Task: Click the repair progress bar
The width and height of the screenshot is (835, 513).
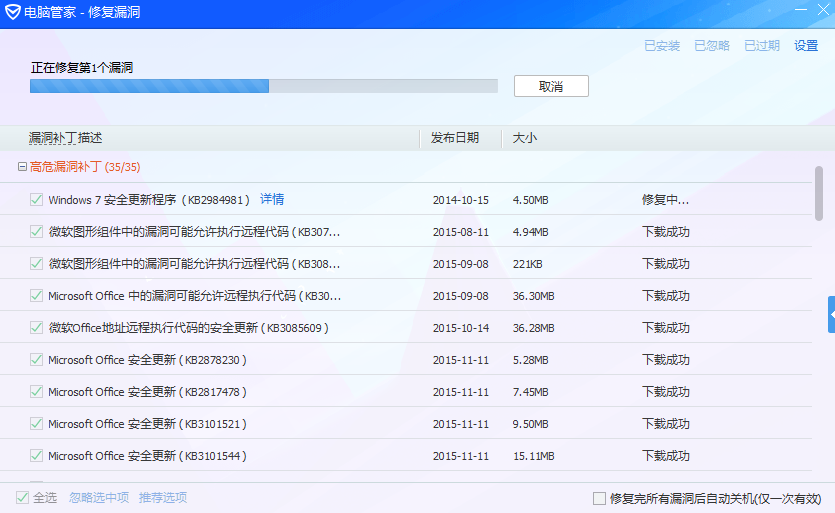Action: pyautogui.click(x=263, y=86)
